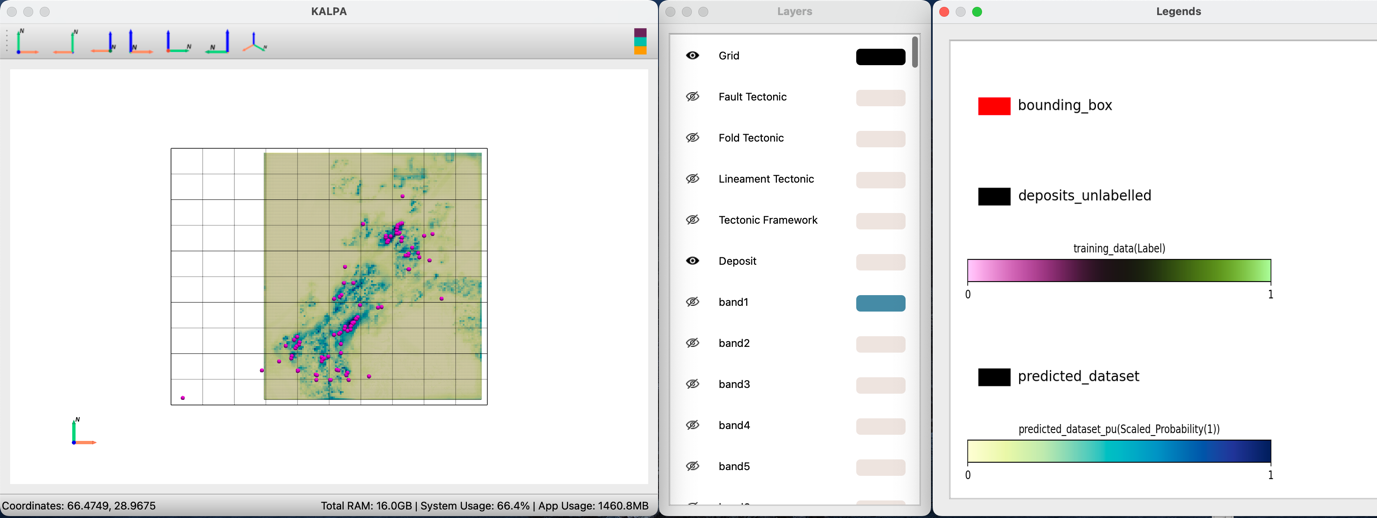
Task: Click the prospectivity map raster in KALPA canvas
Action: 375,278
